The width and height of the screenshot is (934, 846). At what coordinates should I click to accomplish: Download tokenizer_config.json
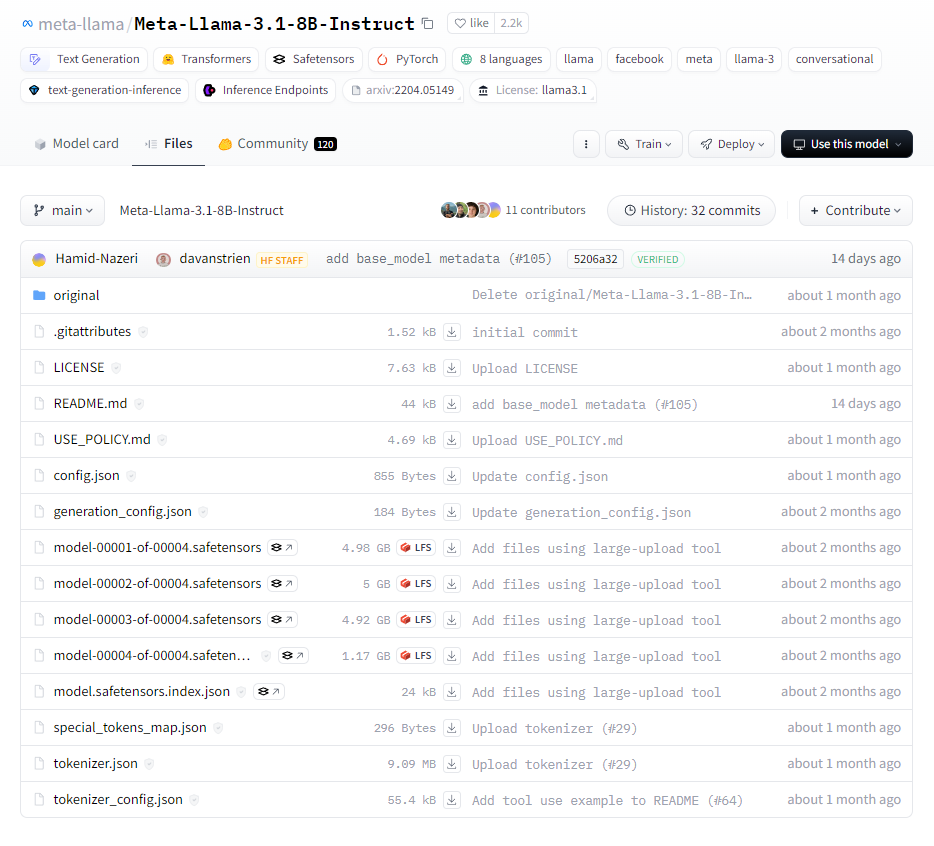452,800
